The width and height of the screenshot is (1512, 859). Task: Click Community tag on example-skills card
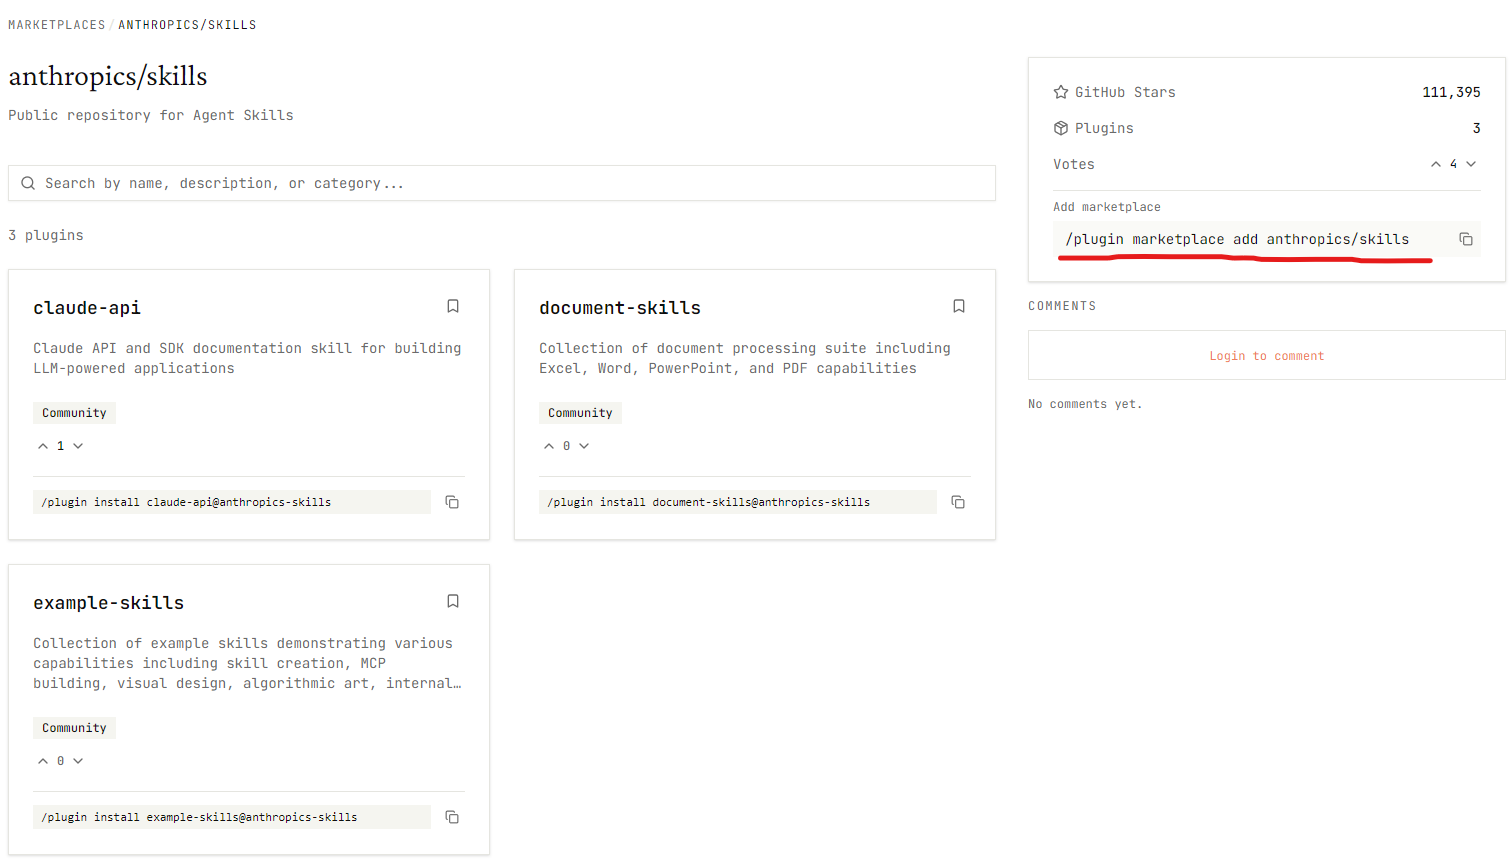pyautogui.click(x=74, y=728)
